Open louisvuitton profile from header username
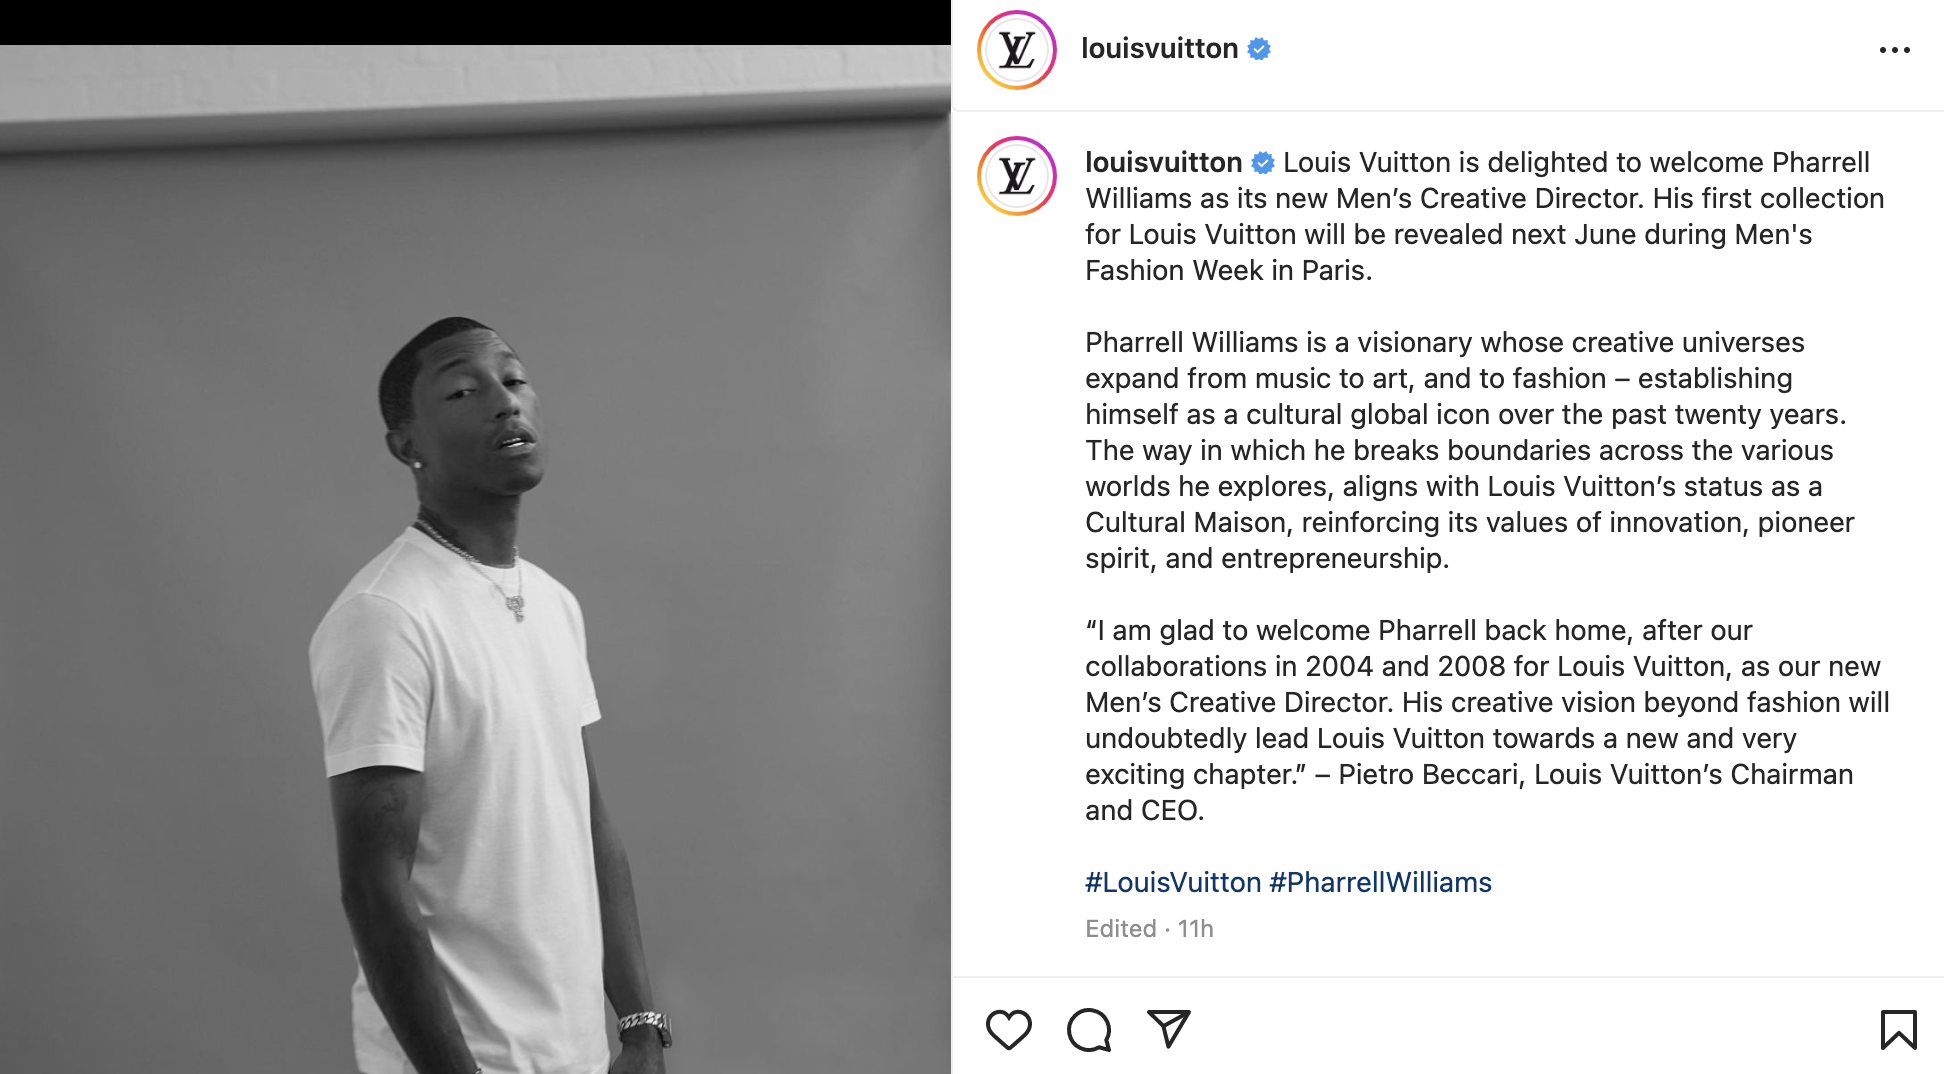This screenshot has width=1944, height=1074. (x=1159, y=48)
